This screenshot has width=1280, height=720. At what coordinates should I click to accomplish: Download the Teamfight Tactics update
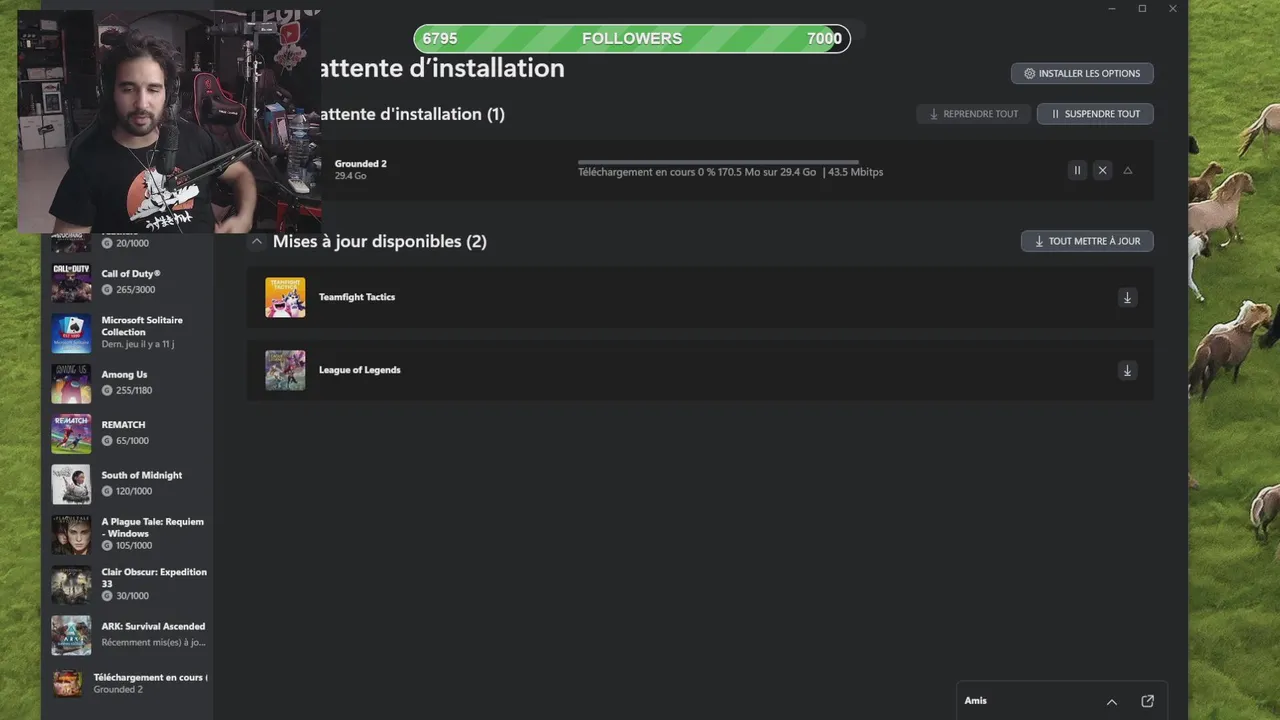point(1127,297)
